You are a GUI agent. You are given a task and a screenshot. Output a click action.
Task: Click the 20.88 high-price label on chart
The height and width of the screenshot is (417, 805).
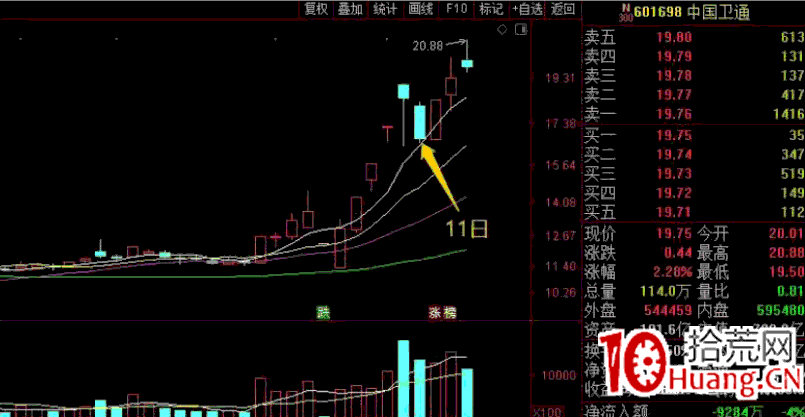(x=427, y=46)
